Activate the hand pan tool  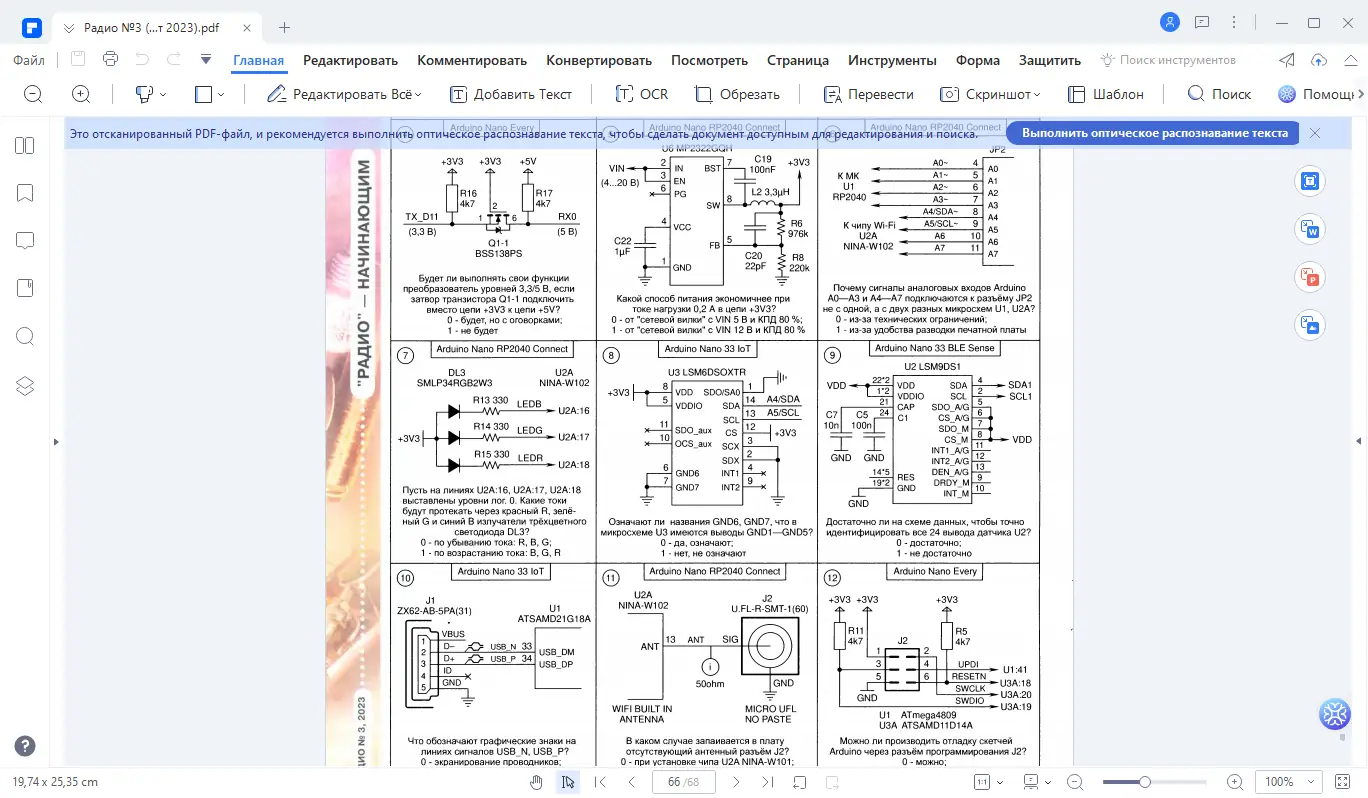coord(536,782)
